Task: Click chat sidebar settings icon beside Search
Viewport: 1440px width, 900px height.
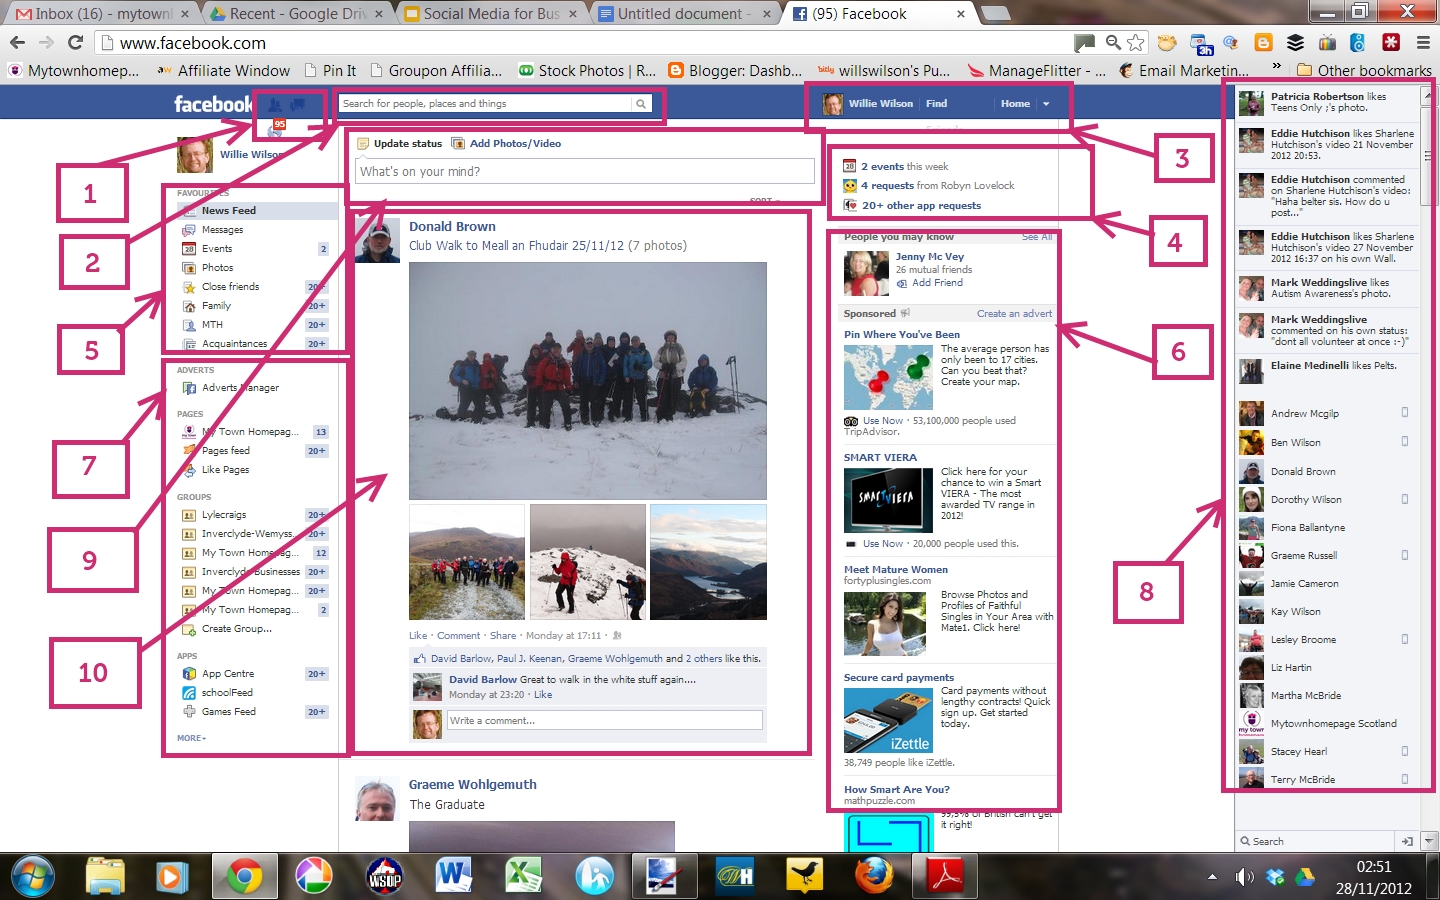Action: click(1407, 841)
